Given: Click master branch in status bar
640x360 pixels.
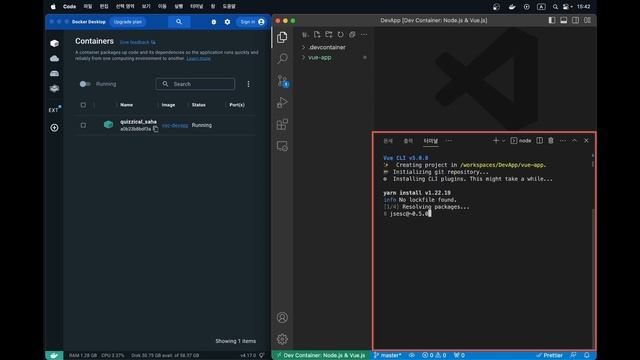Looking at the screenshot, I should (388, 356).
